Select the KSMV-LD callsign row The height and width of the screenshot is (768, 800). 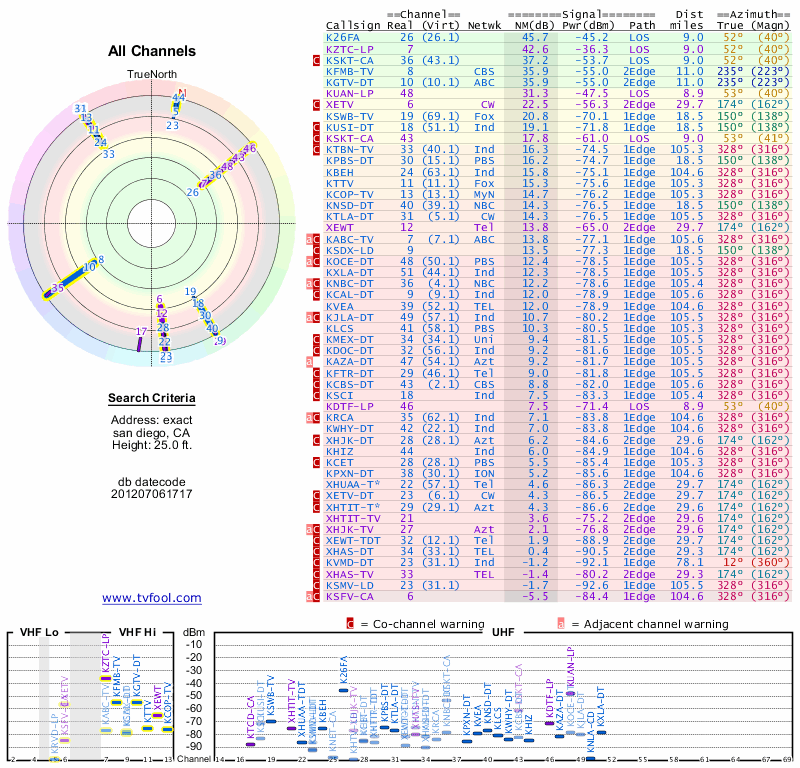(x=558, y=585)
